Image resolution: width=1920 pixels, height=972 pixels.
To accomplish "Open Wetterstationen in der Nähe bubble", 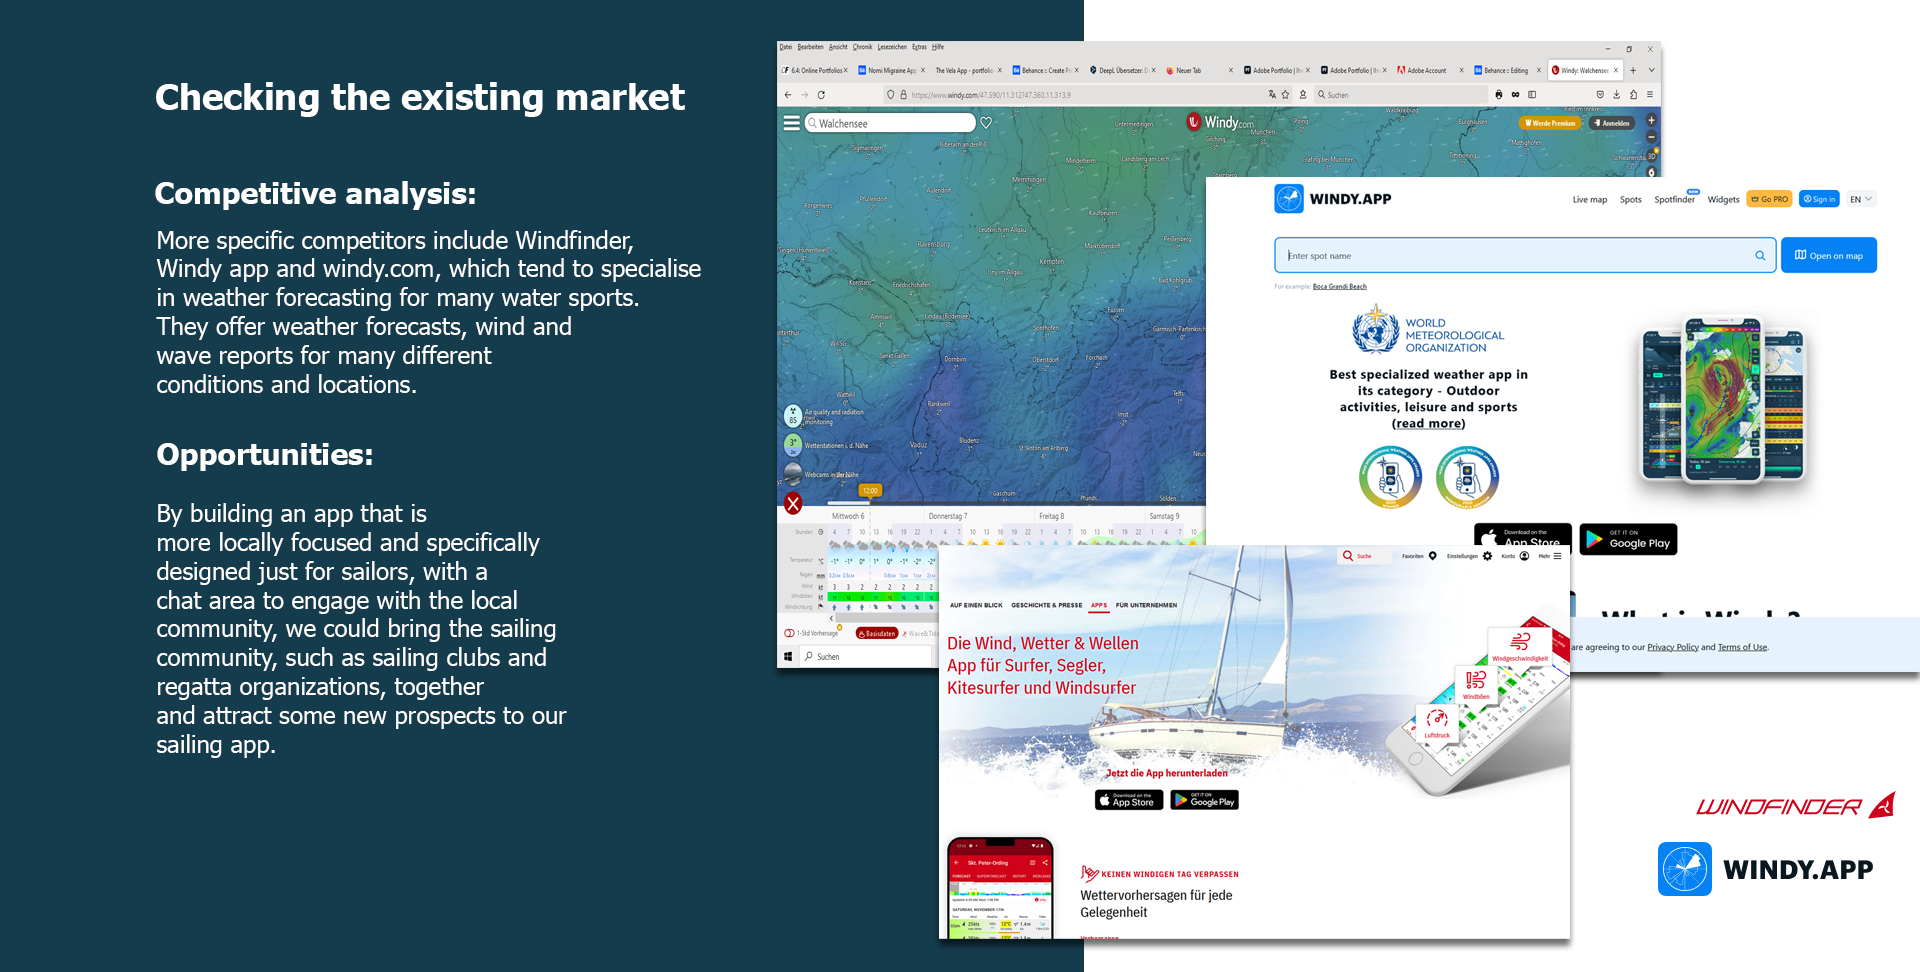I will 793,445.
